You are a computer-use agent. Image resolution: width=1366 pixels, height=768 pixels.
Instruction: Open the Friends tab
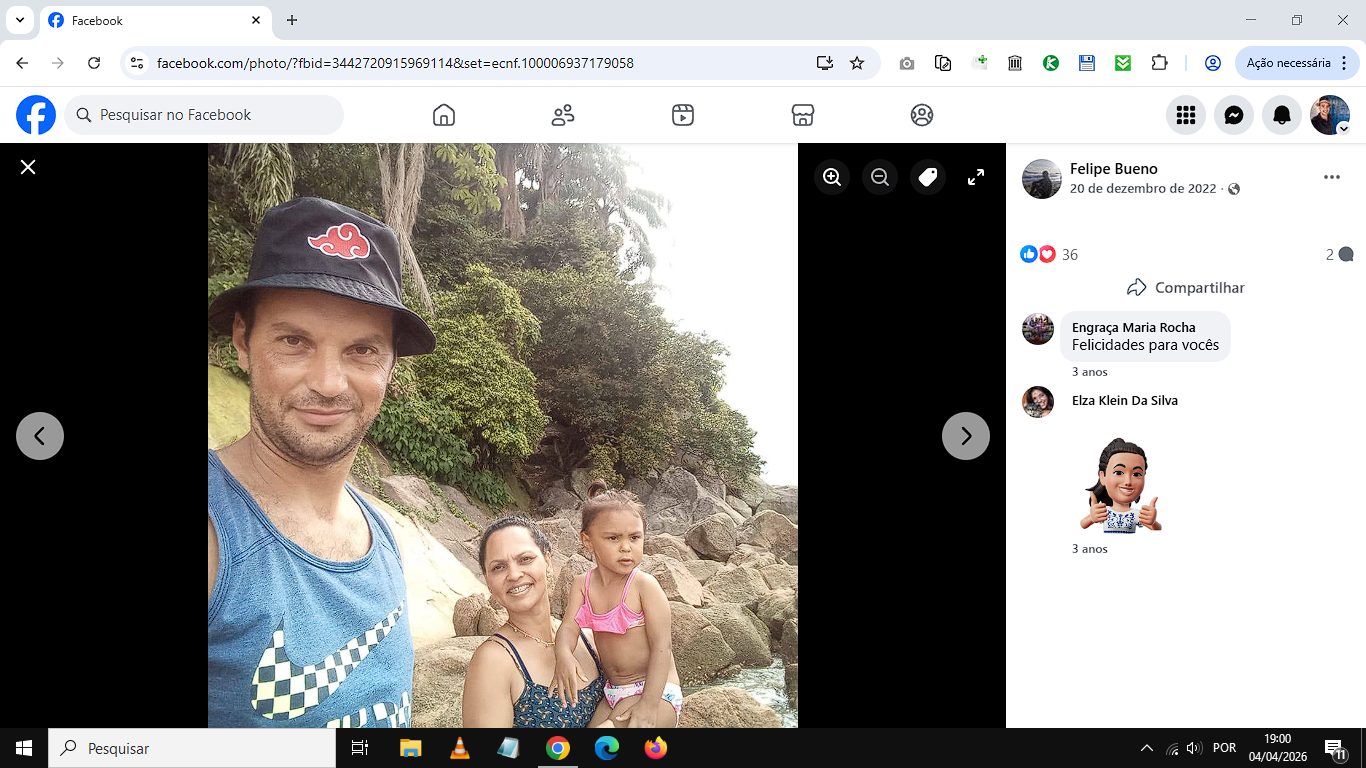tap(563, 115)
